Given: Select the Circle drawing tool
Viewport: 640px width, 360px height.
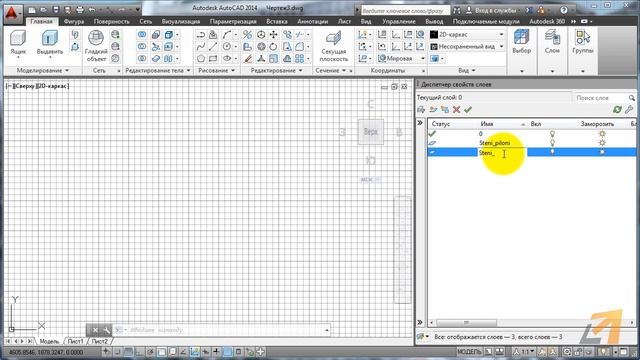Looking at the screenshot, I should (227, 47).
